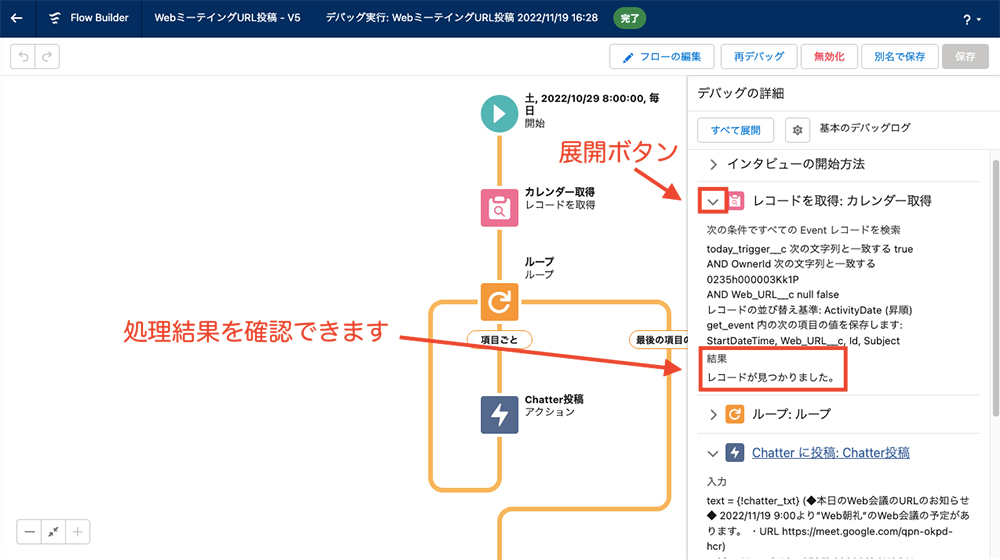
Task: Select the blue Chatter投稿 action element
Action: point(499,415)
